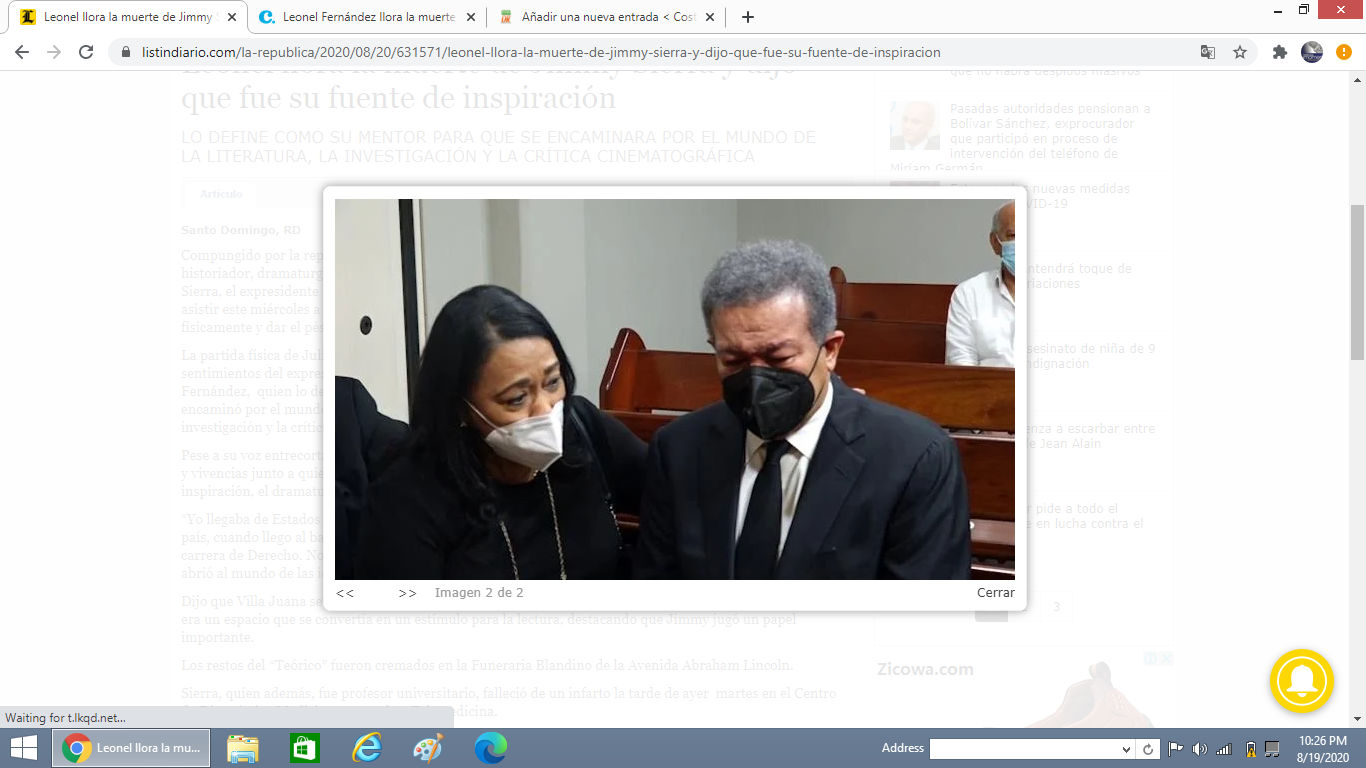This screenshot has width=1366, height=768.
Task: Open the Chrome profile avatar
Action: 1311,52
